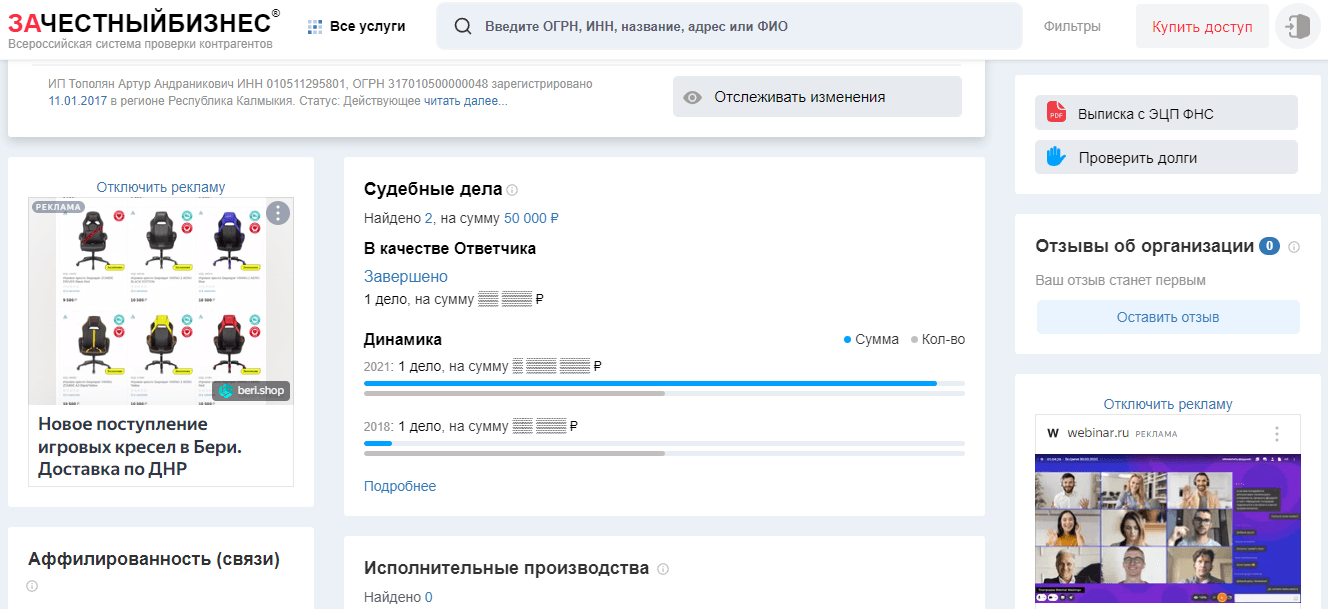The image size is (1328, 609).
Task: Toggle the Сумма legend in Динамика
Action: pos(871,339)
